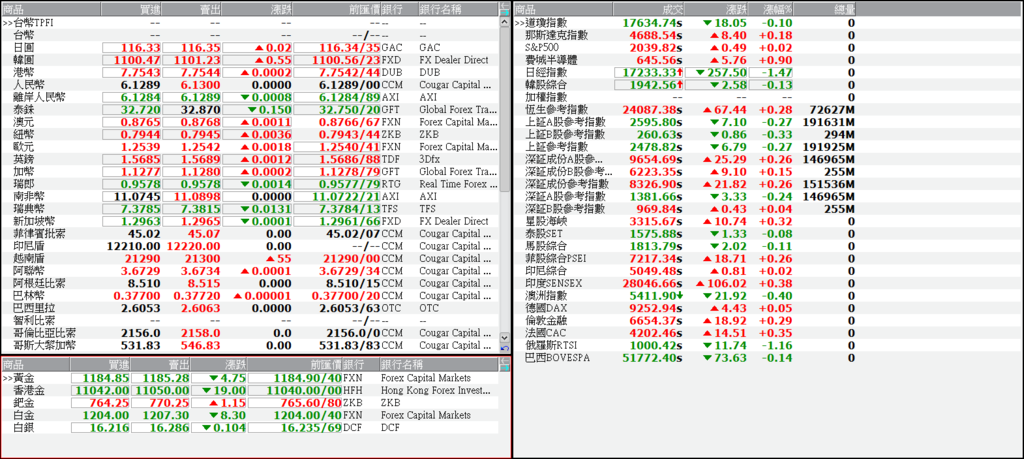Select the 法國CAC row
This screenshot has height=459, width=1024.
tap(685, 332)
